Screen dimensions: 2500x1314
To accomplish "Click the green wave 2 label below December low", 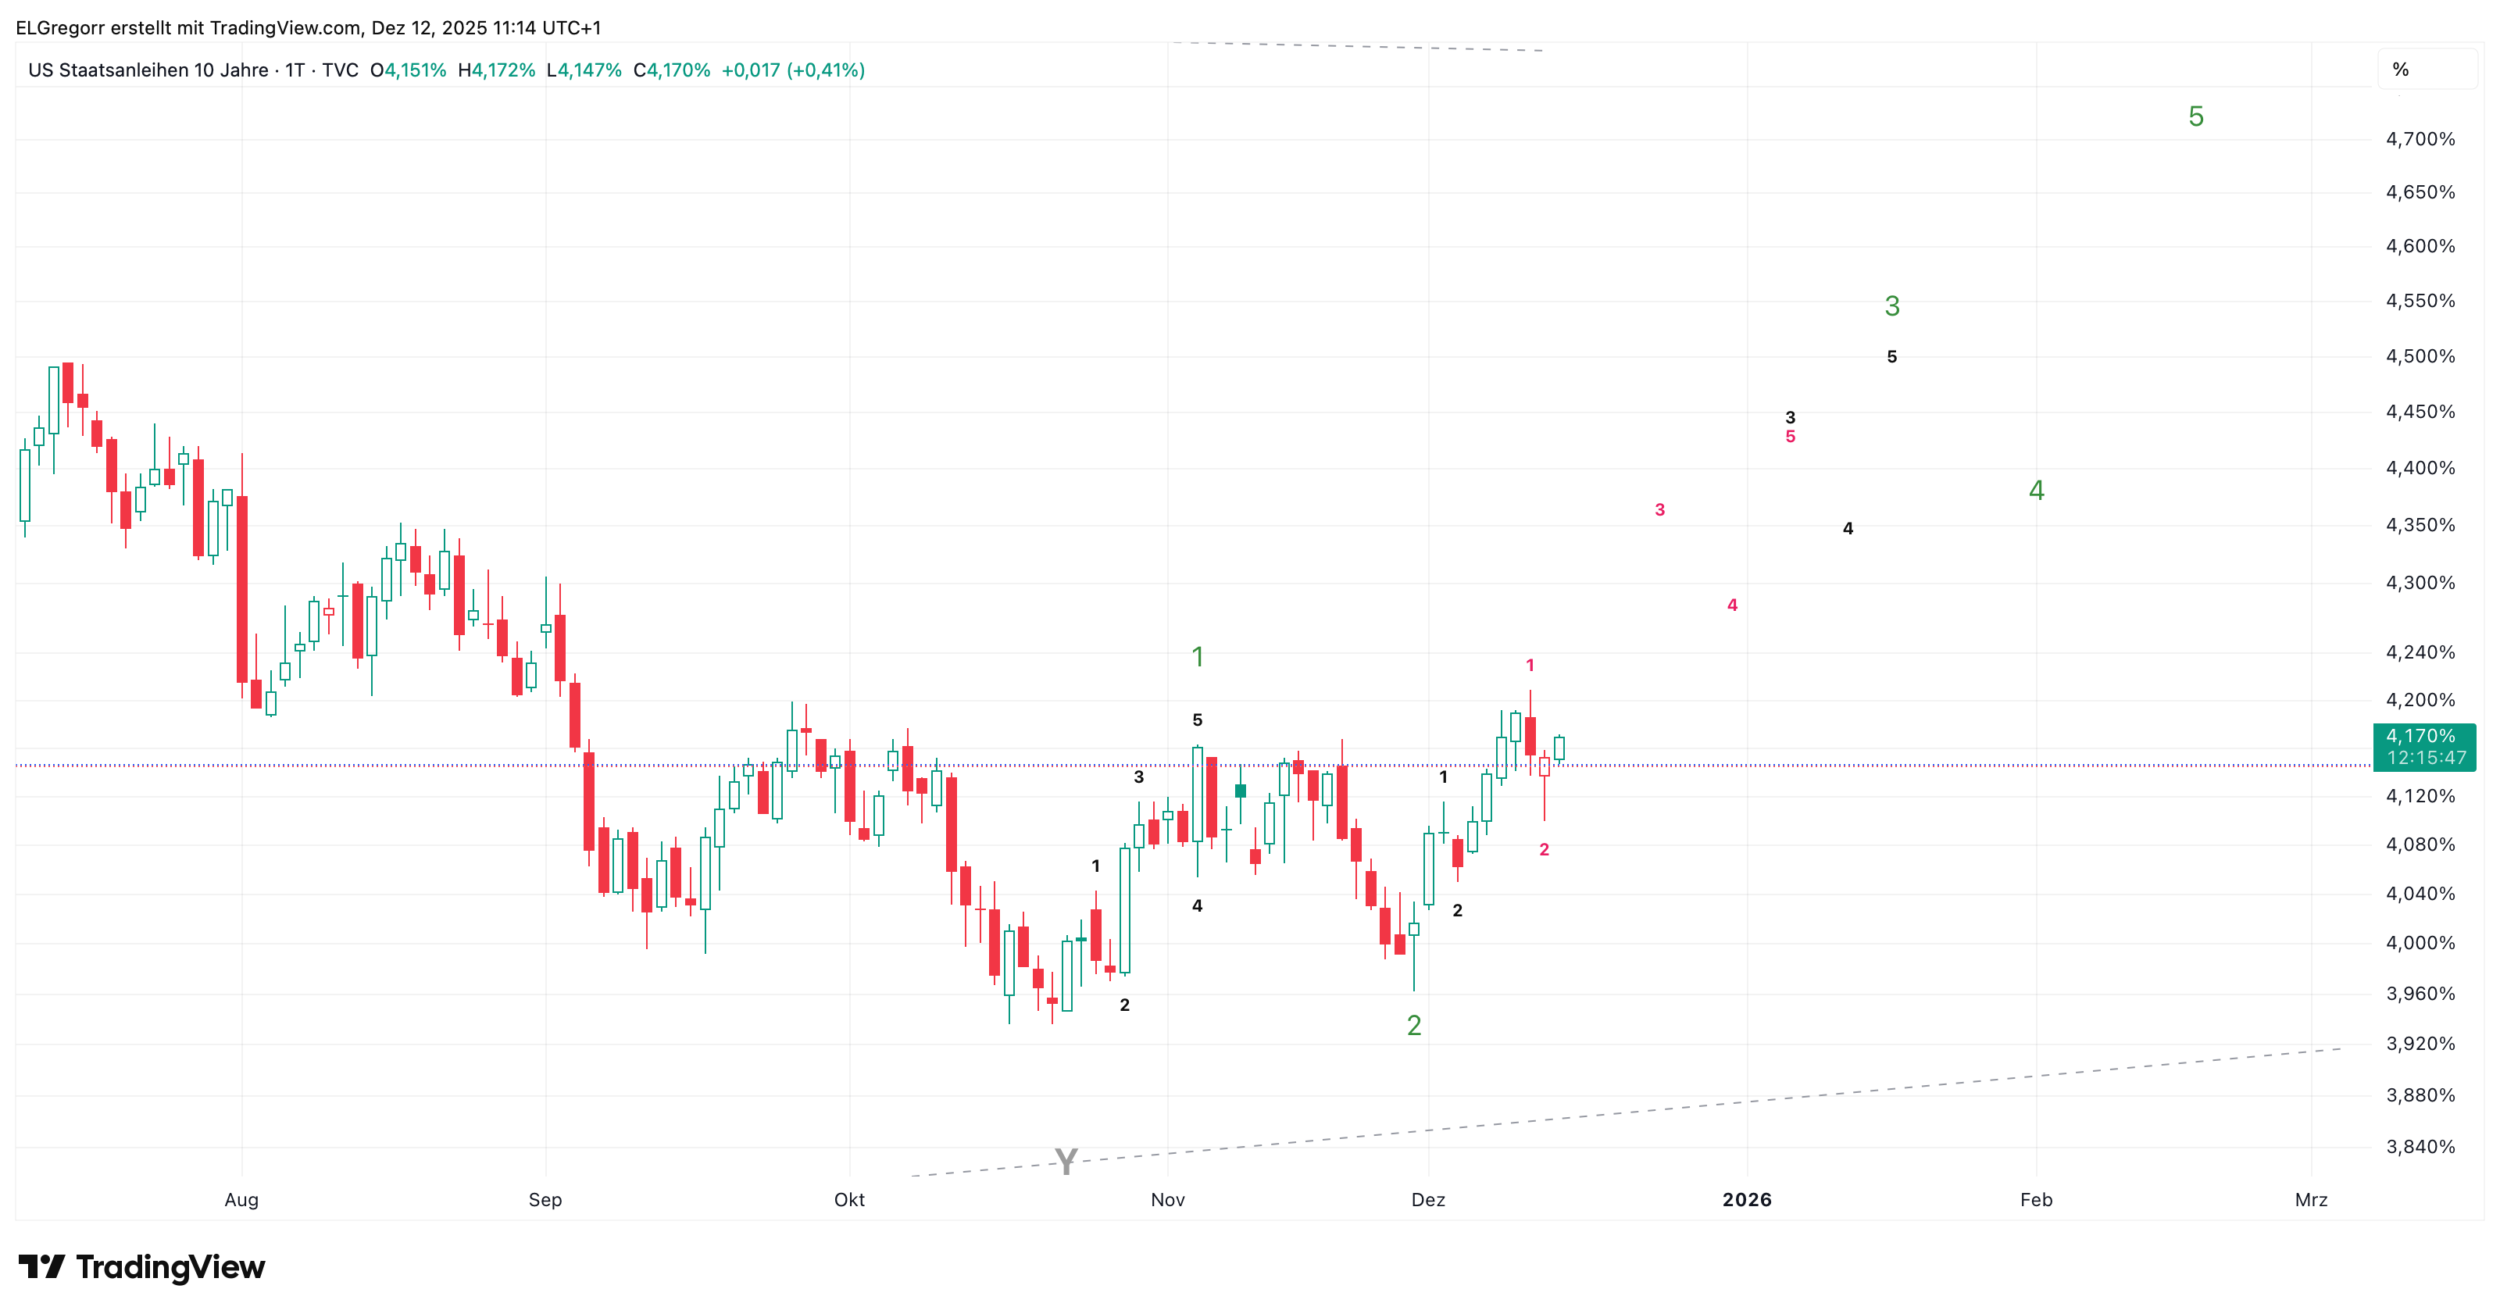I will (x=1414, y=1025).
